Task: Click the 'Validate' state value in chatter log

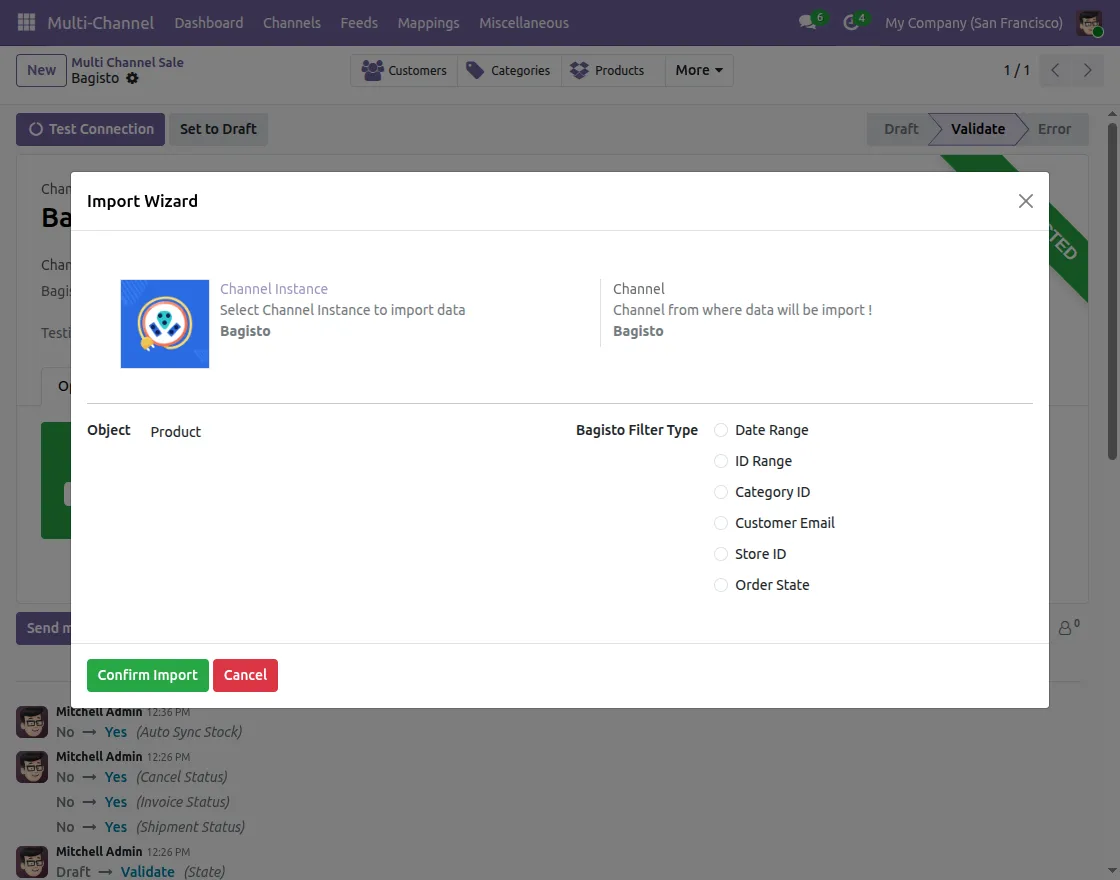Action: pyautogui.click(x=147, y=871)
